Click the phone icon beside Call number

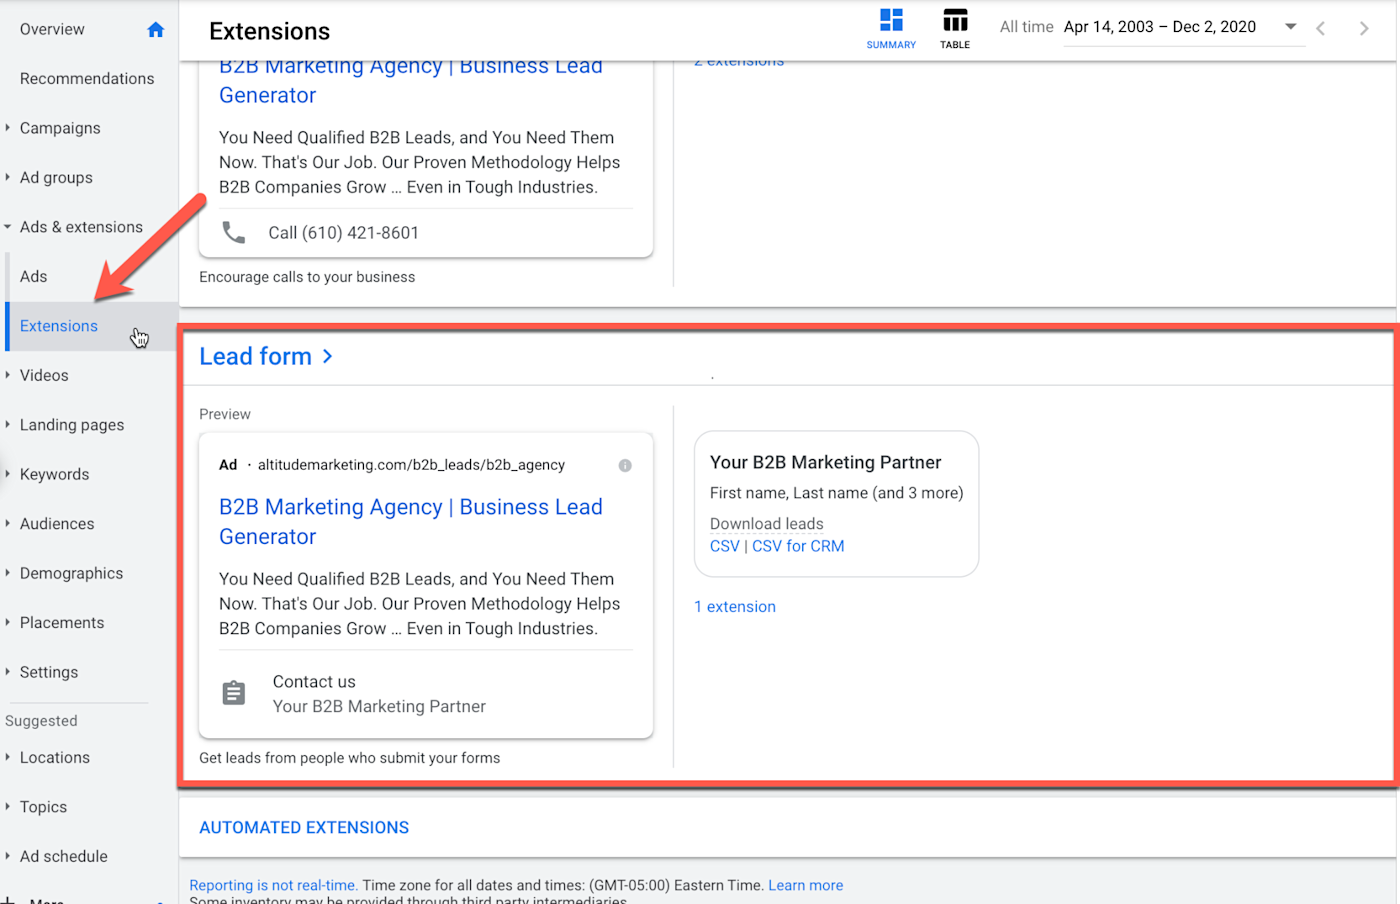point(234,233)
